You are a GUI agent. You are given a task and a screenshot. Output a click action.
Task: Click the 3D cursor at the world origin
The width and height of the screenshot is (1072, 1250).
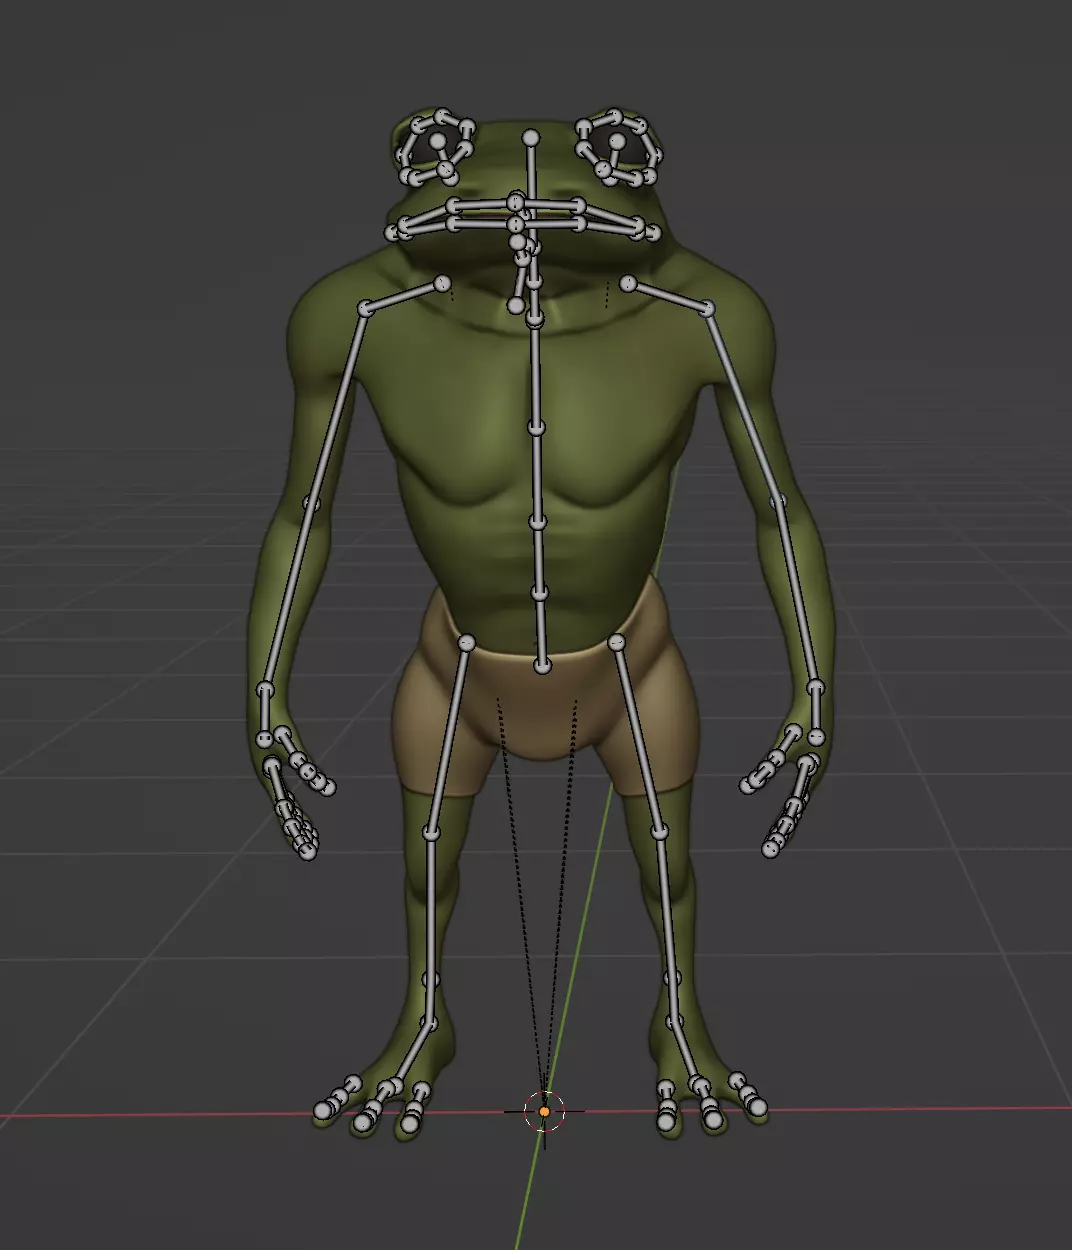[x=544, y=1111]
